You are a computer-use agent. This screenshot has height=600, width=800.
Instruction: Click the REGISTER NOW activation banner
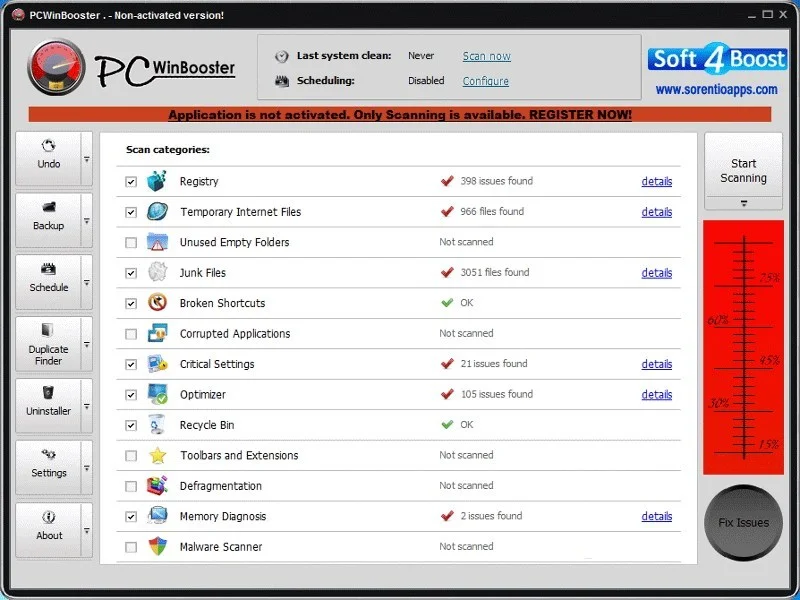point(400,114)
